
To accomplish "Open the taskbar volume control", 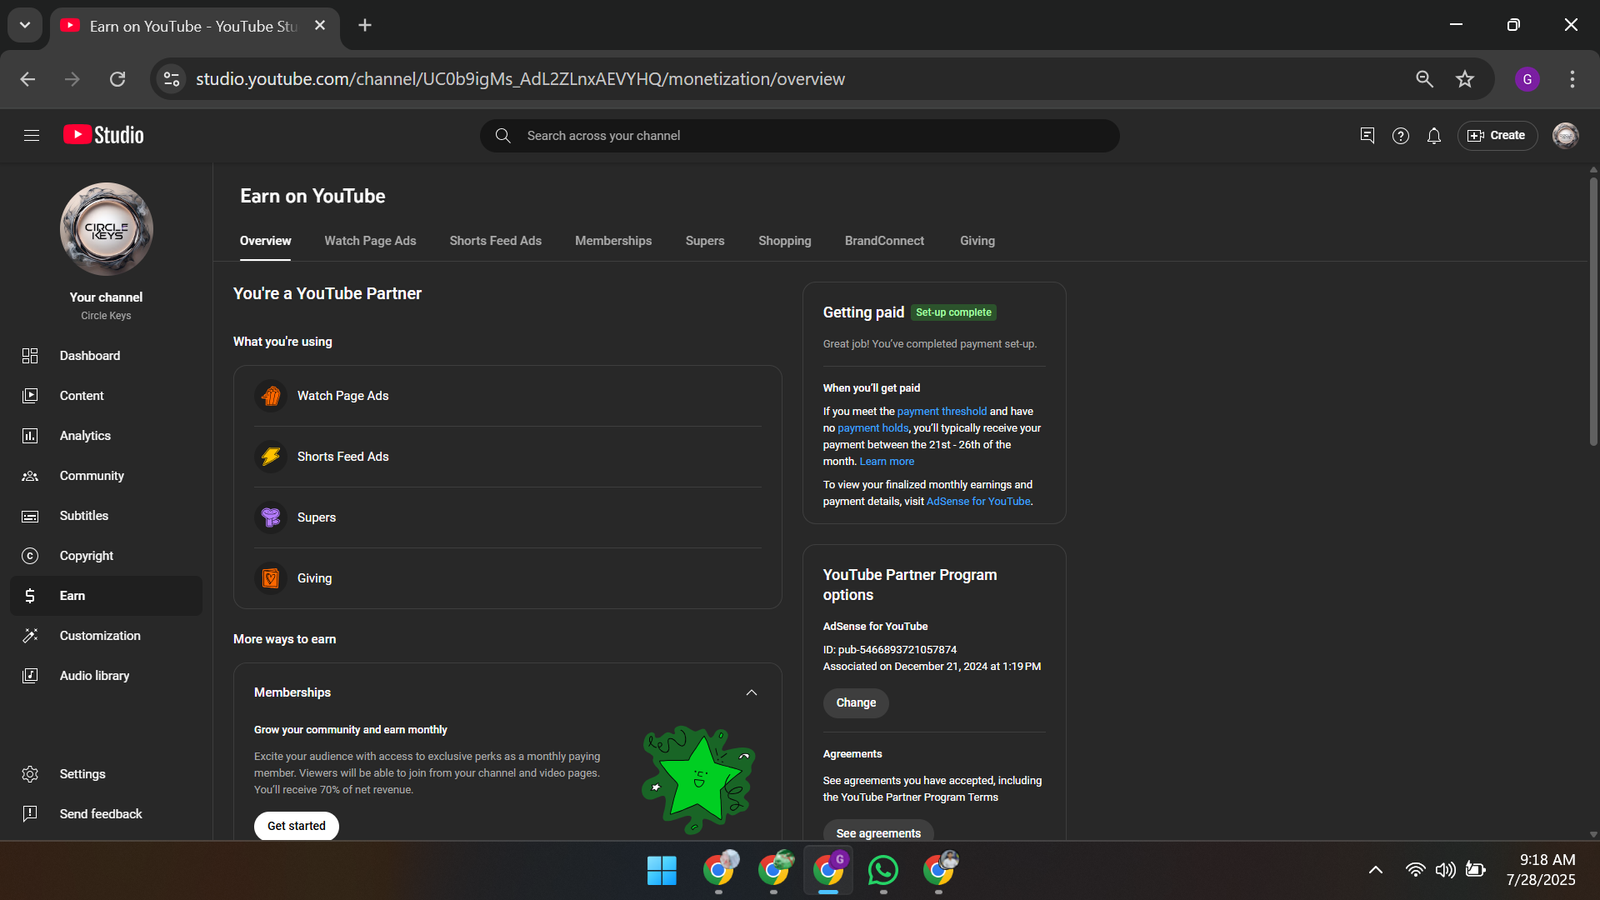I will 1445,870.
